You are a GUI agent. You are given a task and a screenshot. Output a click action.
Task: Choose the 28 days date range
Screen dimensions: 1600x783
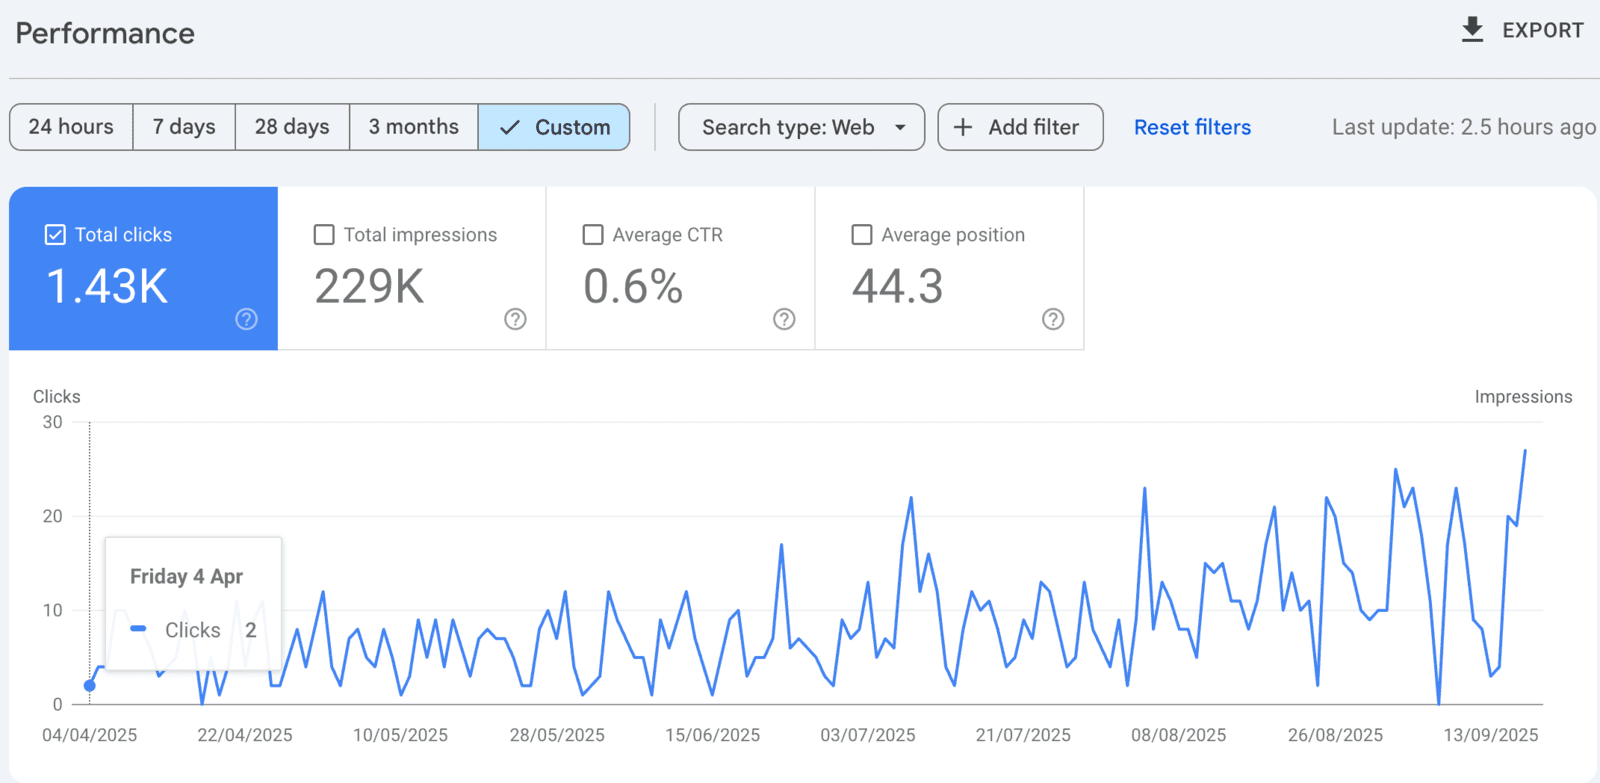coord(292,127)
